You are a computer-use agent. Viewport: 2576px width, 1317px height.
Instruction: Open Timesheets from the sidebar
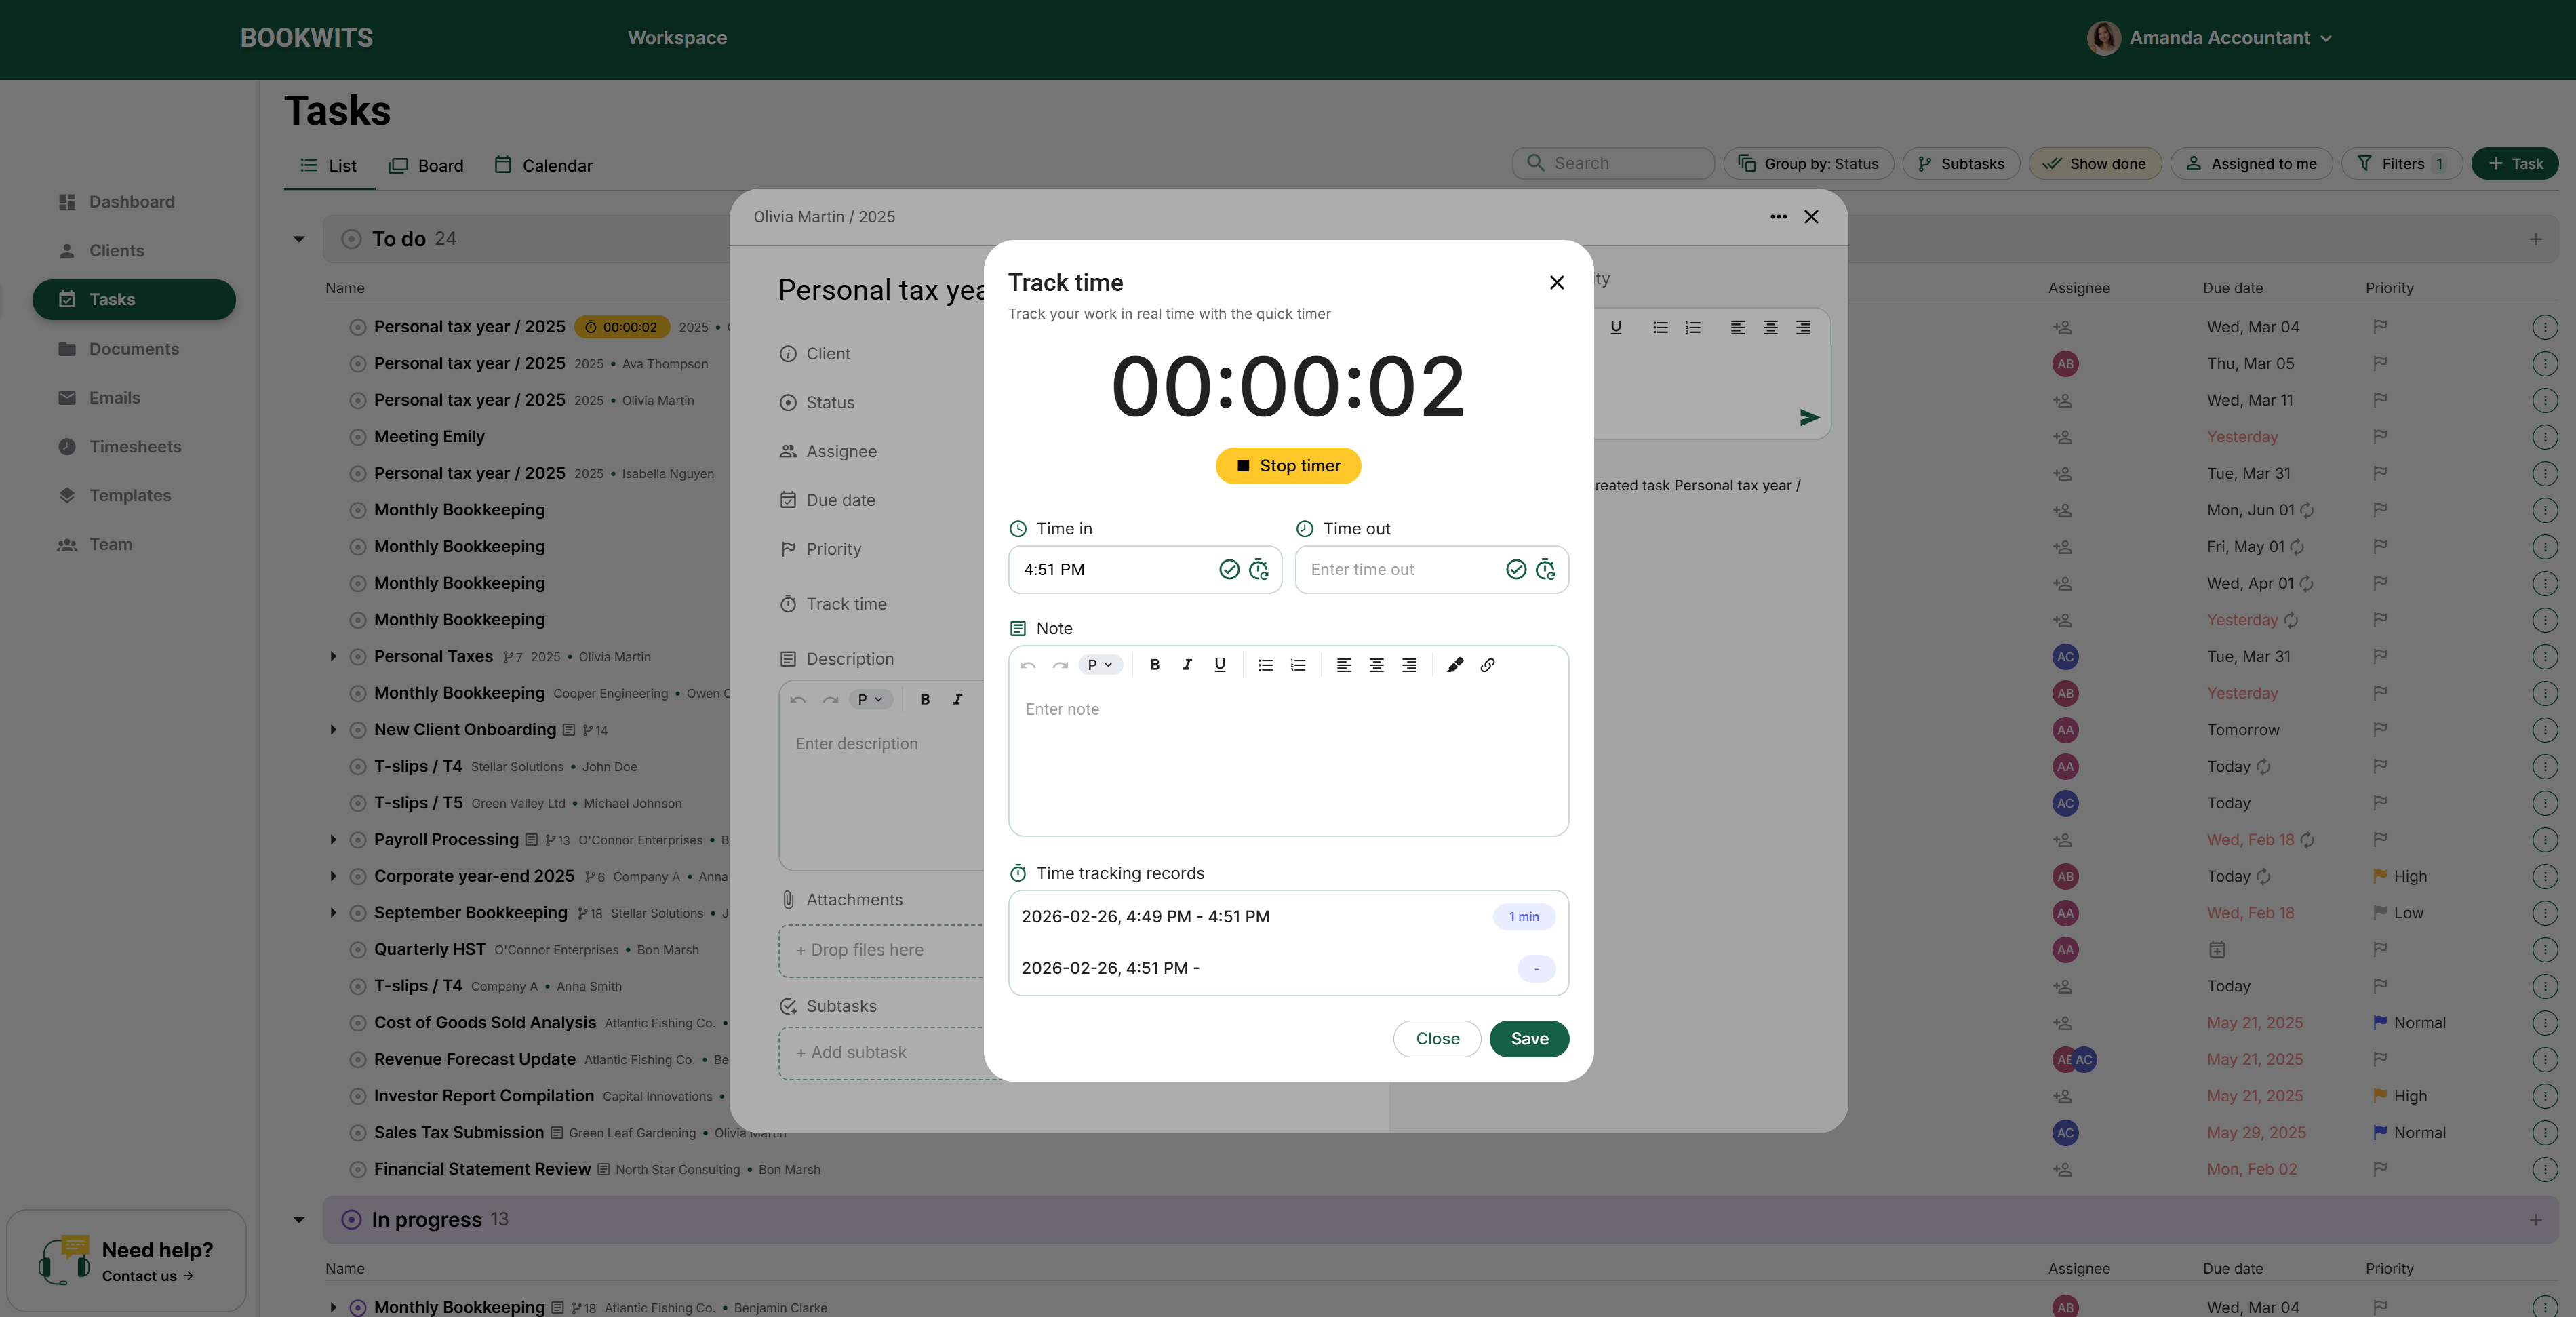[x=135, y=447]
